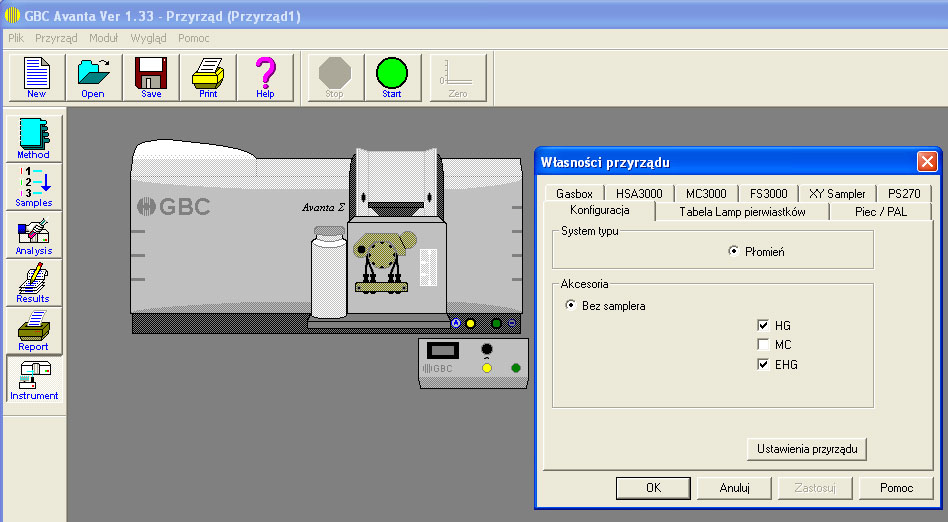Click the New document toolbar icon

click(36, 77)
